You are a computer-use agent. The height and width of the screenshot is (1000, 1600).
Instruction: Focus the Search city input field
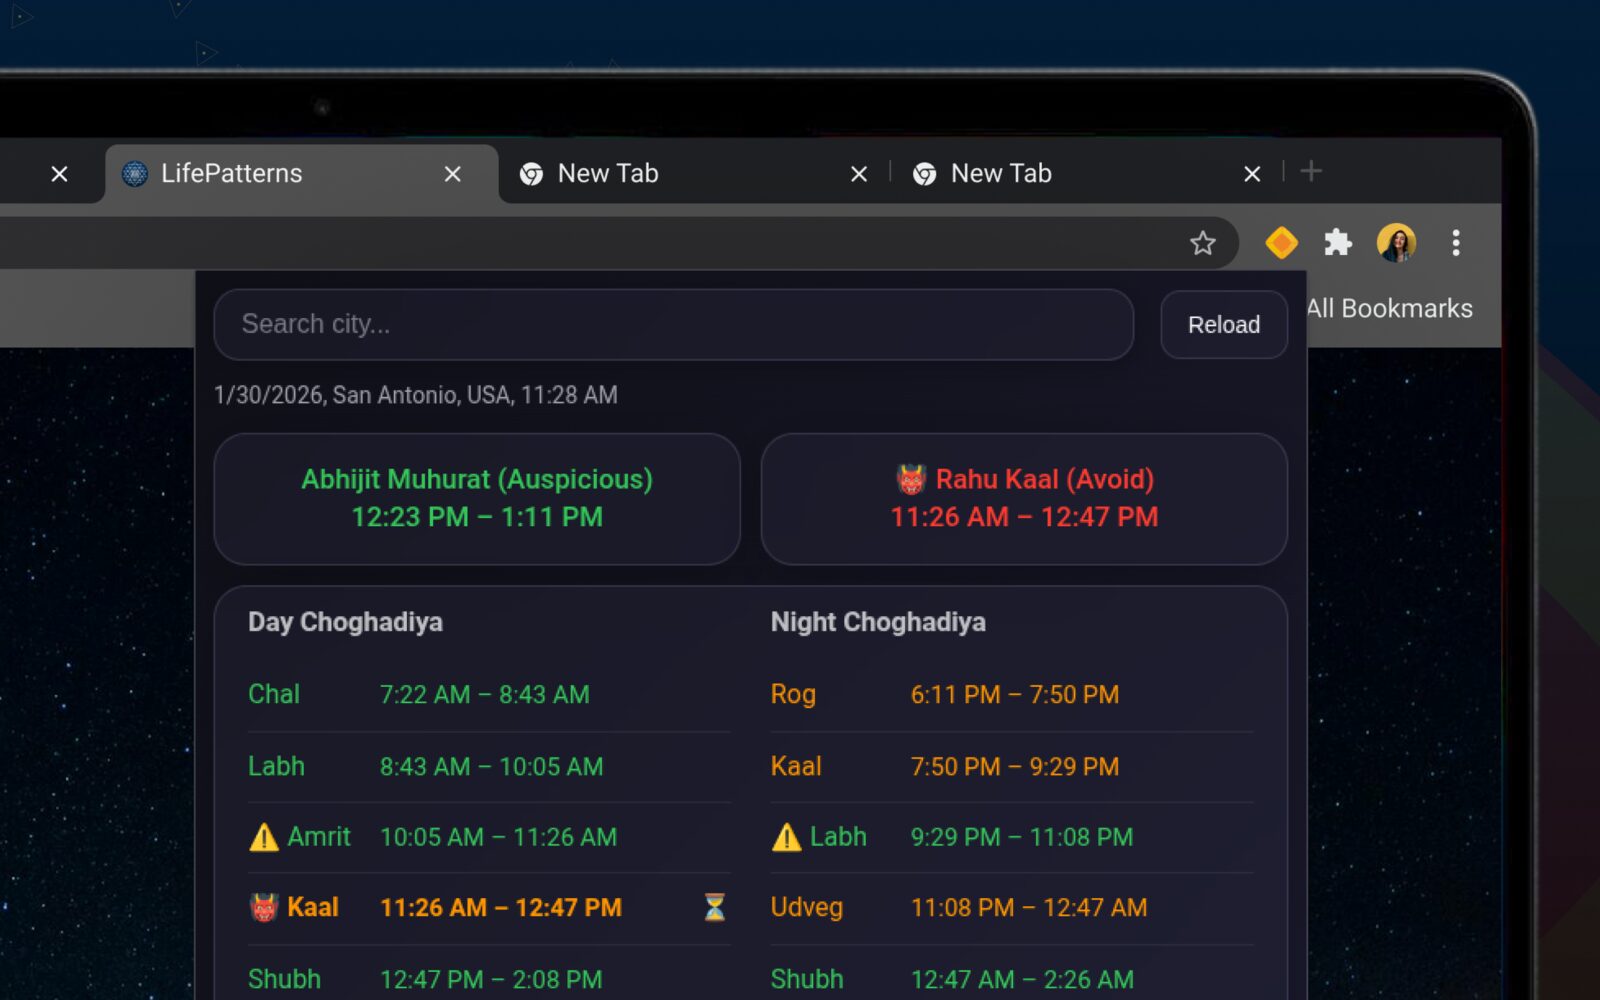(x=673, y=324)
